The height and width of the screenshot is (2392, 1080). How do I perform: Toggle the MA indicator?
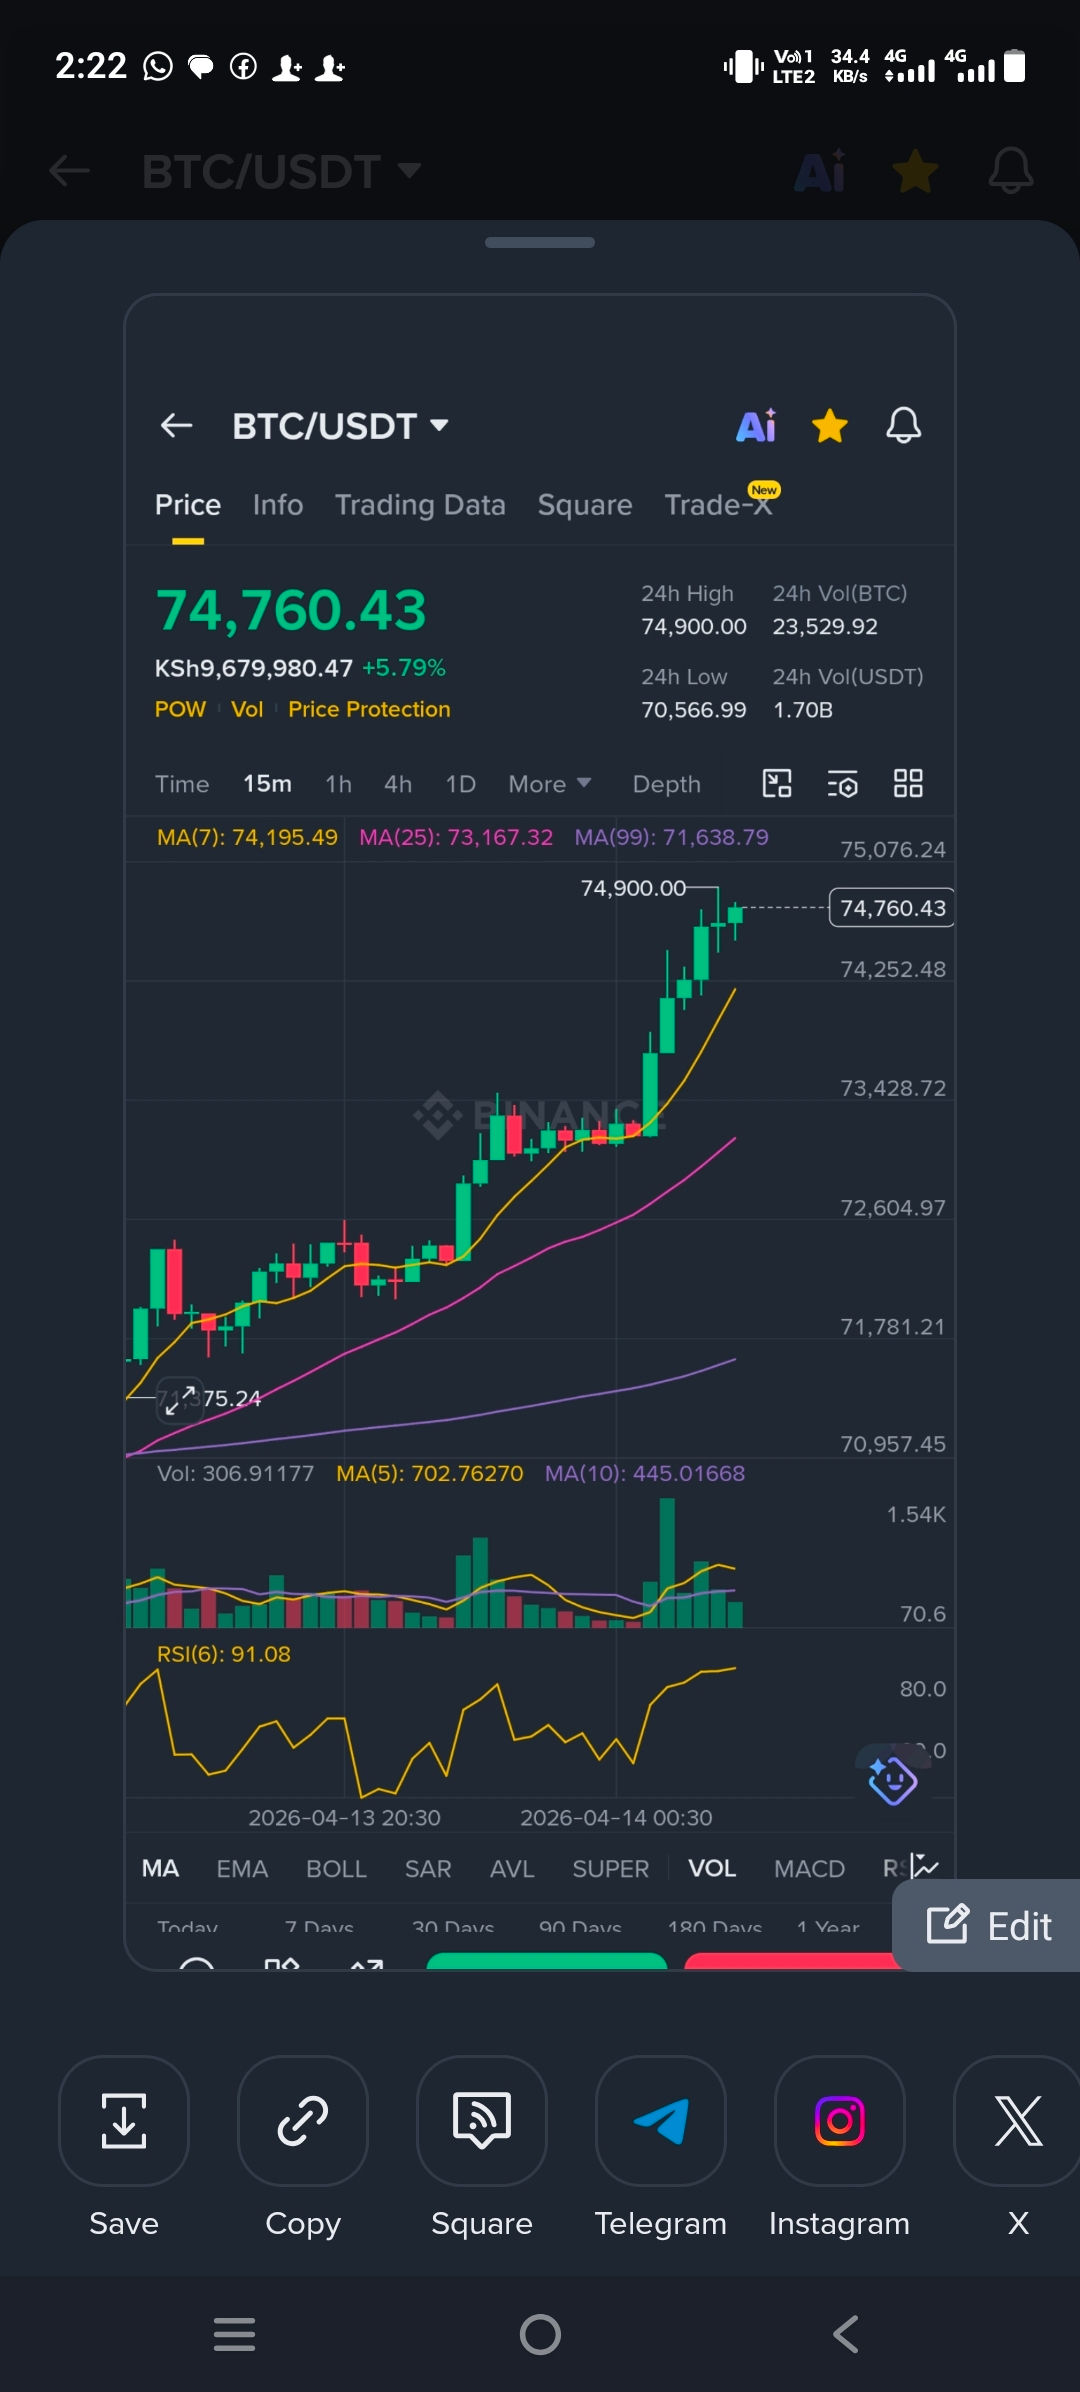(160, 1868)
